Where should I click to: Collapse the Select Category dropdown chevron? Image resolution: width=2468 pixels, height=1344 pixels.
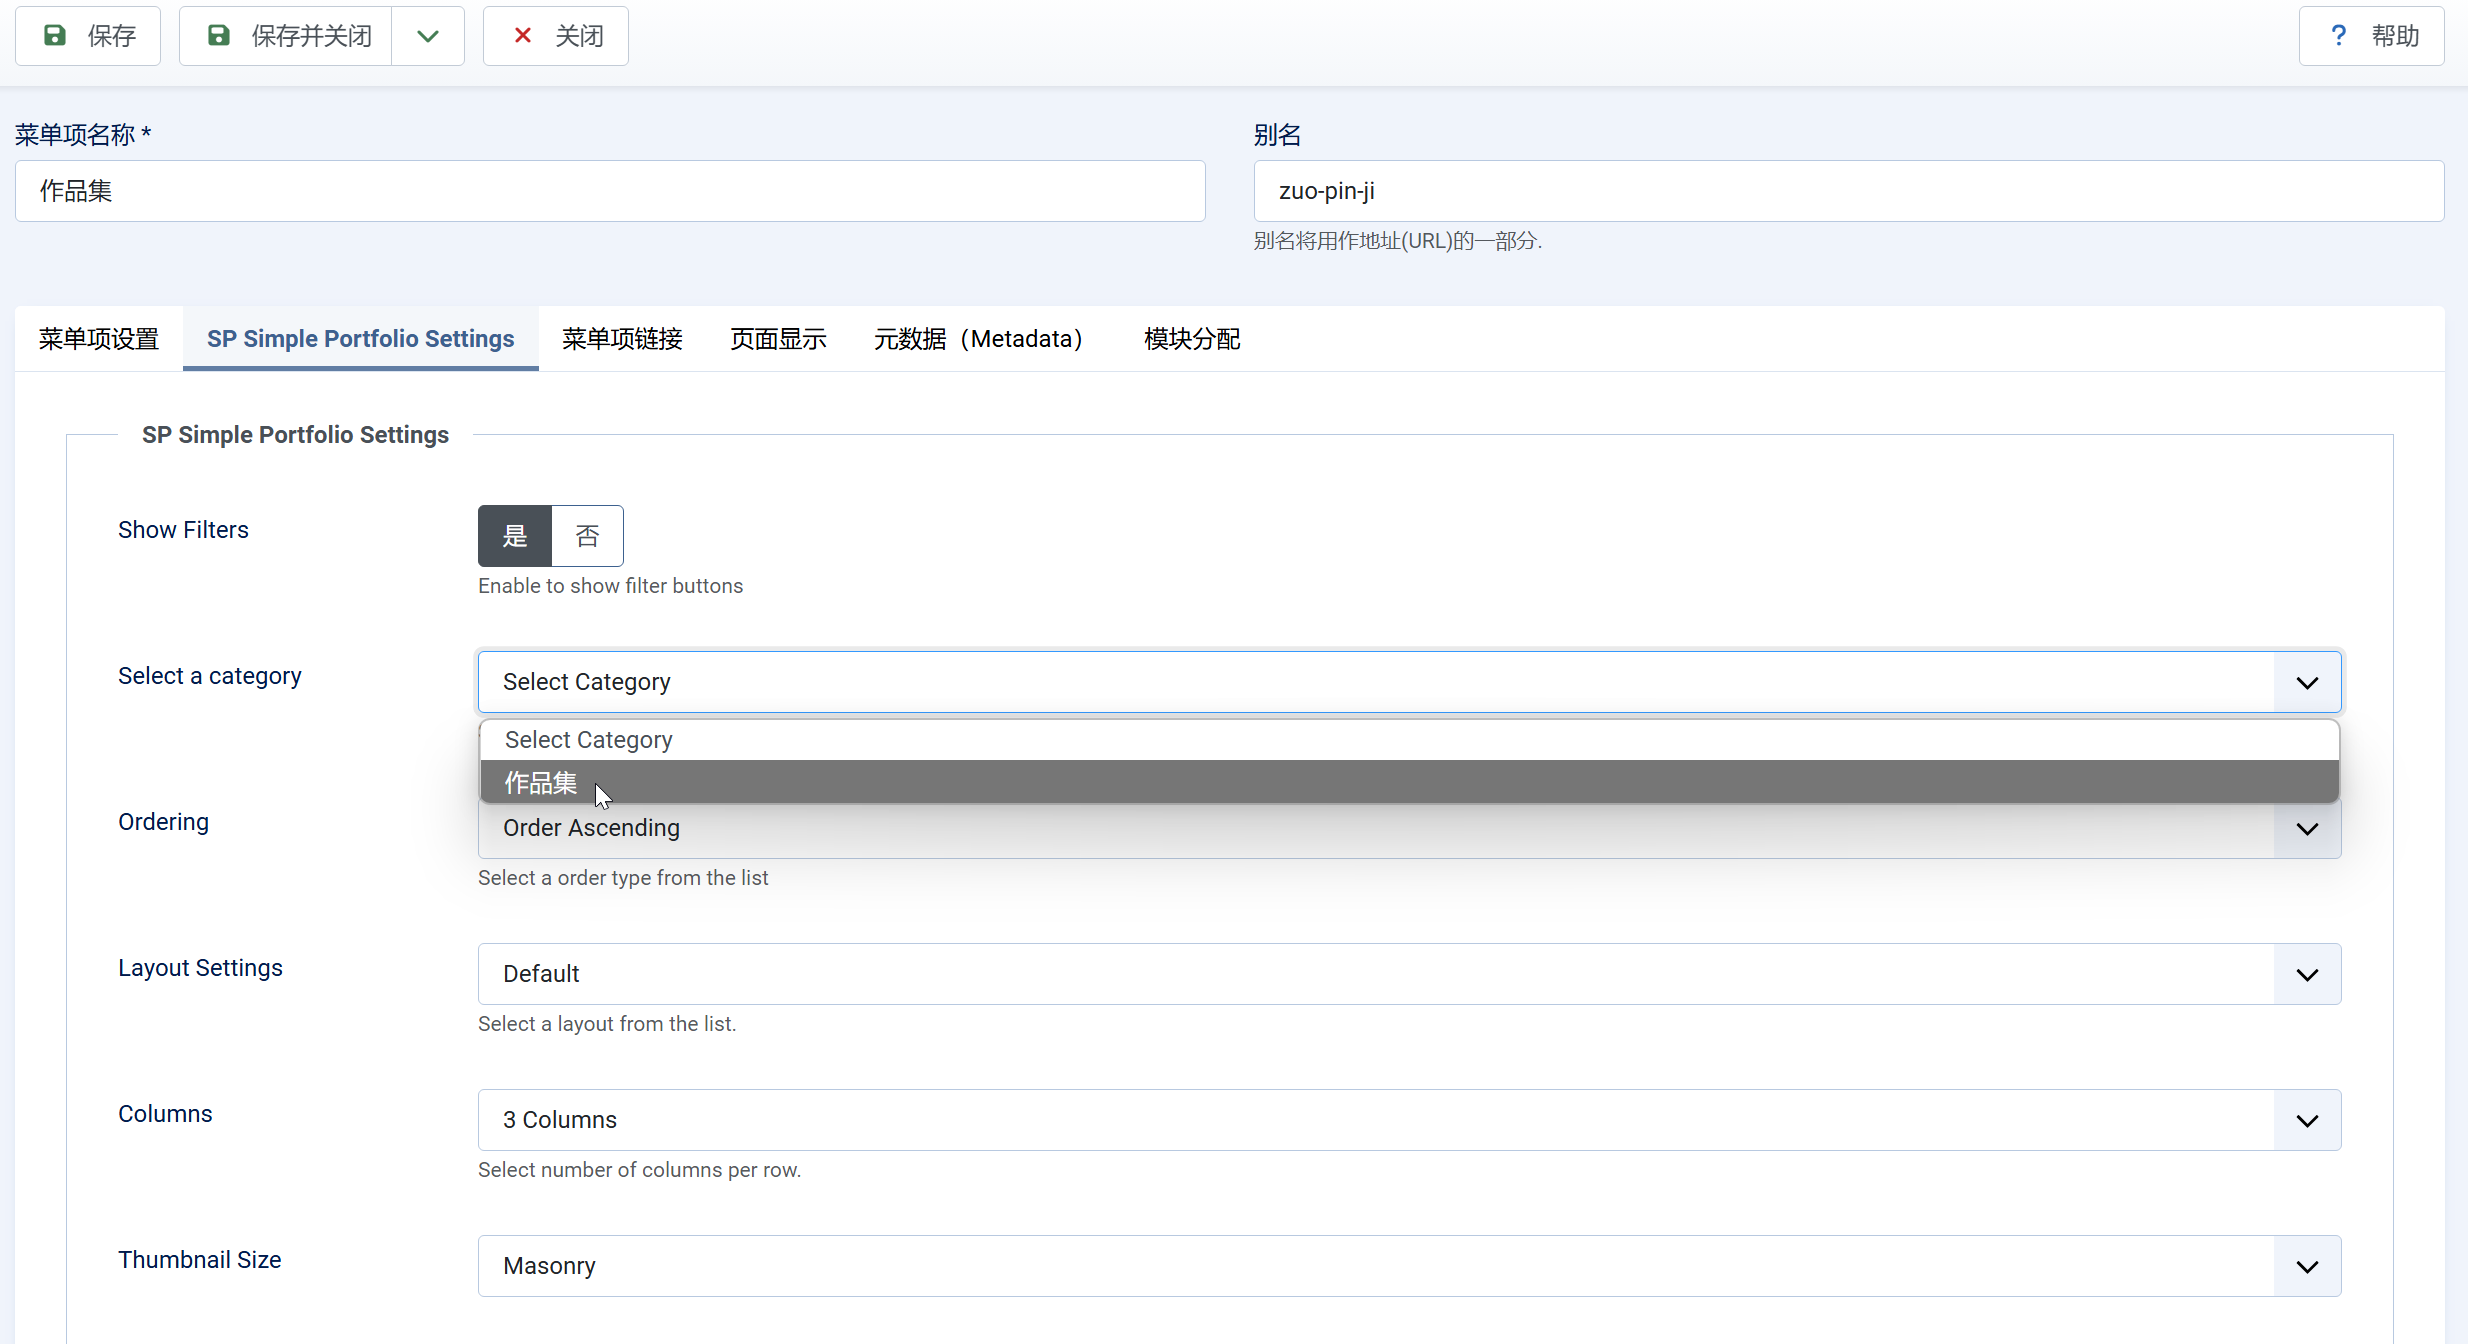coord(2307,682)
